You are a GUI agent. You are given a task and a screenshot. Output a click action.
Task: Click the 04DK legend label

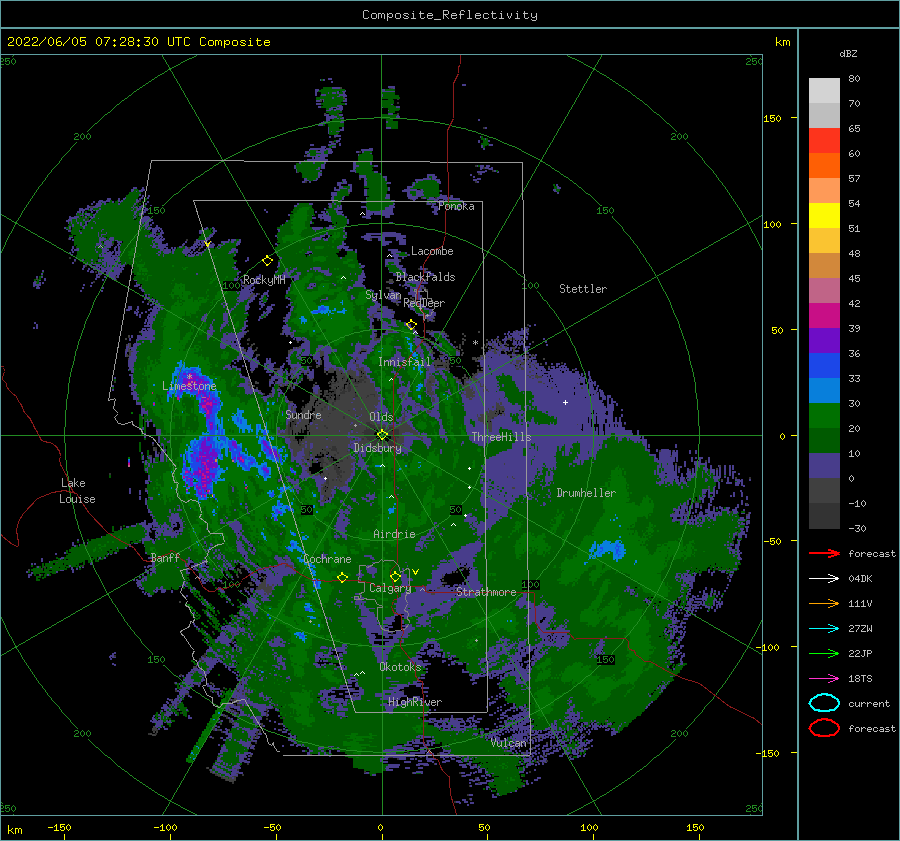[860, 578]
